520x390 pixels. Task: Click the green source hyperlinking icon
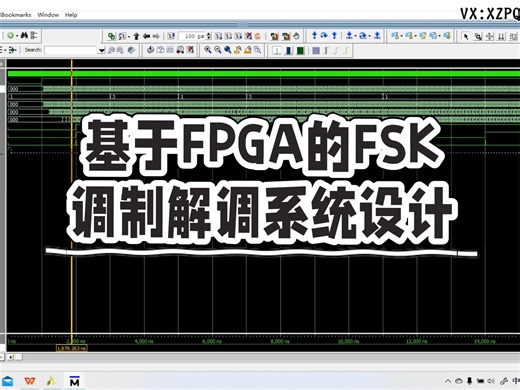[111, 36]
